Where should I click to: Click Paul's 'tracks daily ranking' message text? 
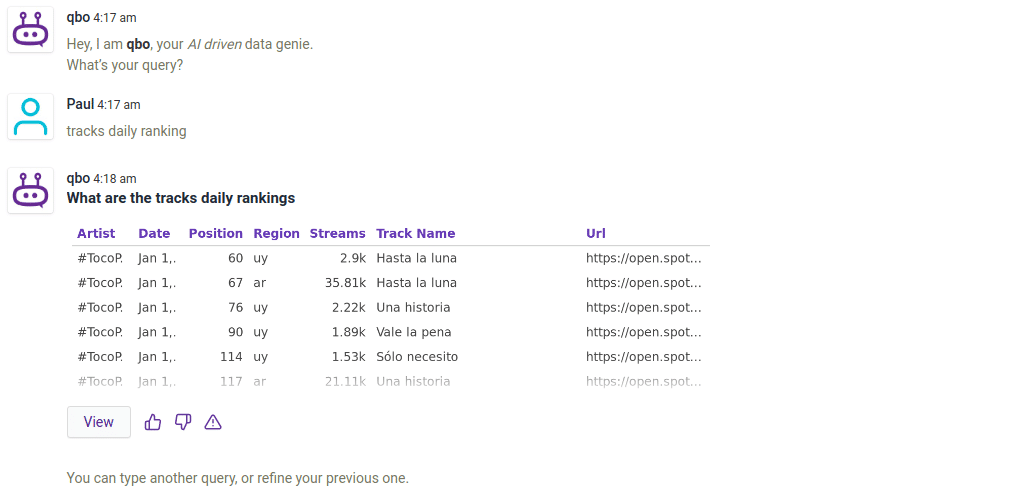(x=126, y=131)
